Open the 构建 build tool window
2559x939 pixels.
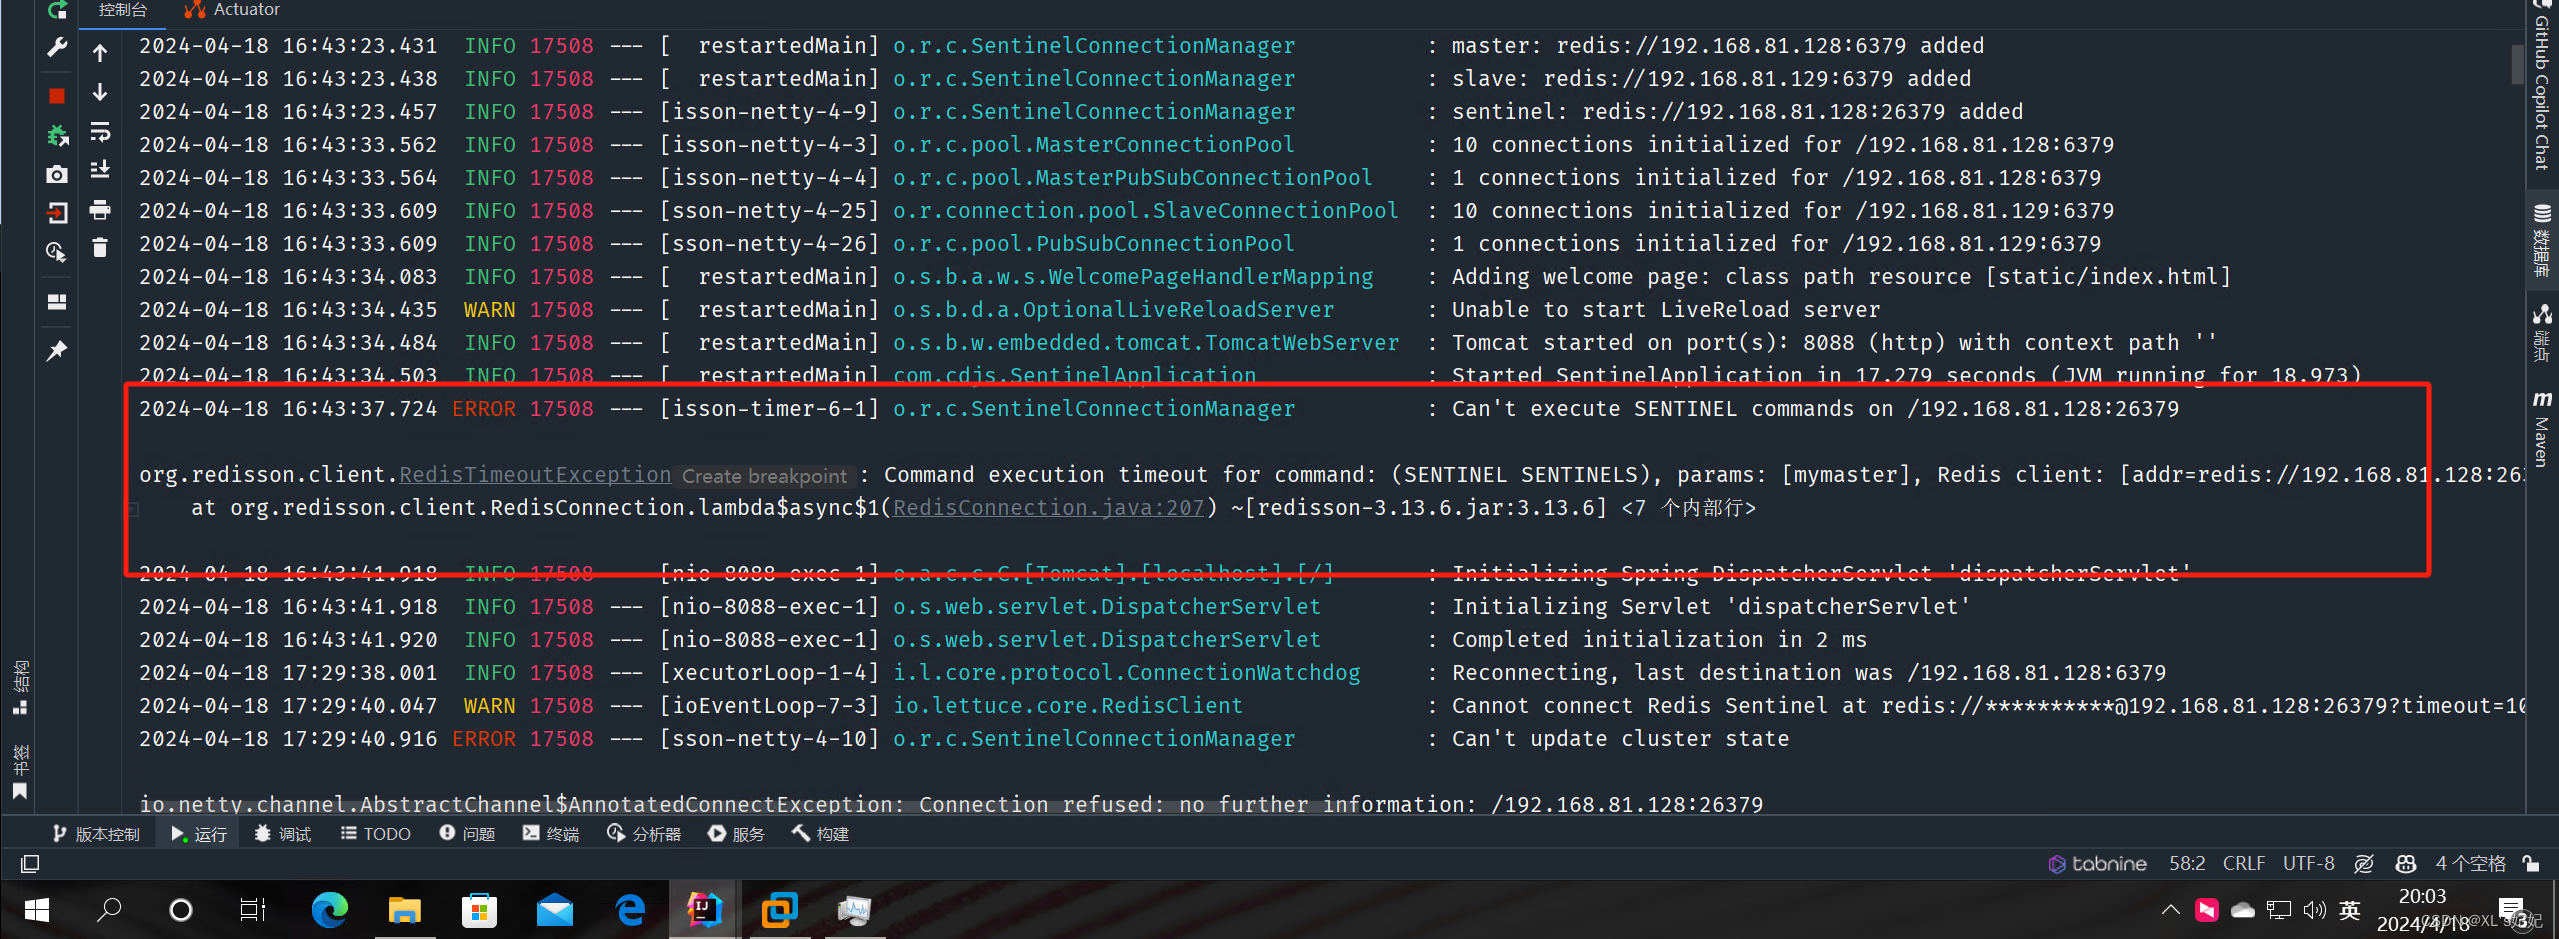[820, 834]
